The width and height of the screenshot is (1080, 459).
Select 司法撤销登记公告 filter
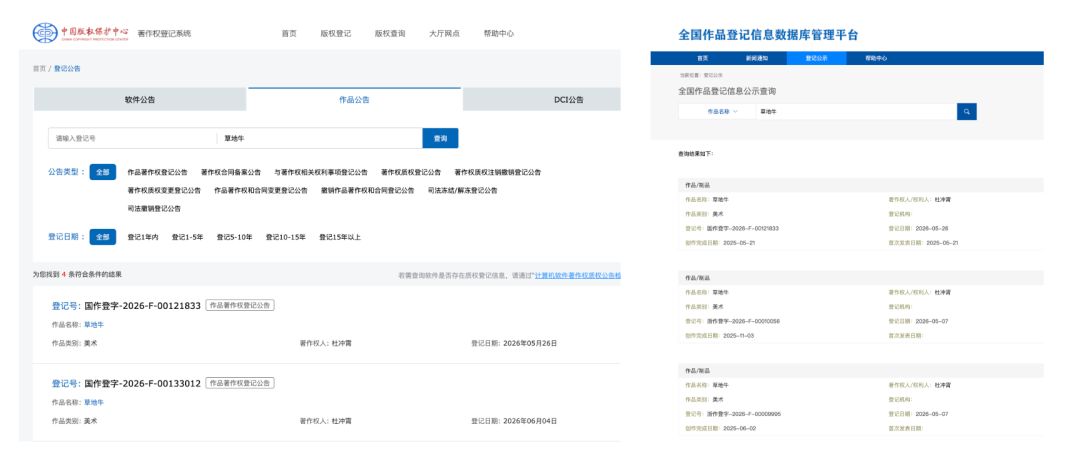154,208
